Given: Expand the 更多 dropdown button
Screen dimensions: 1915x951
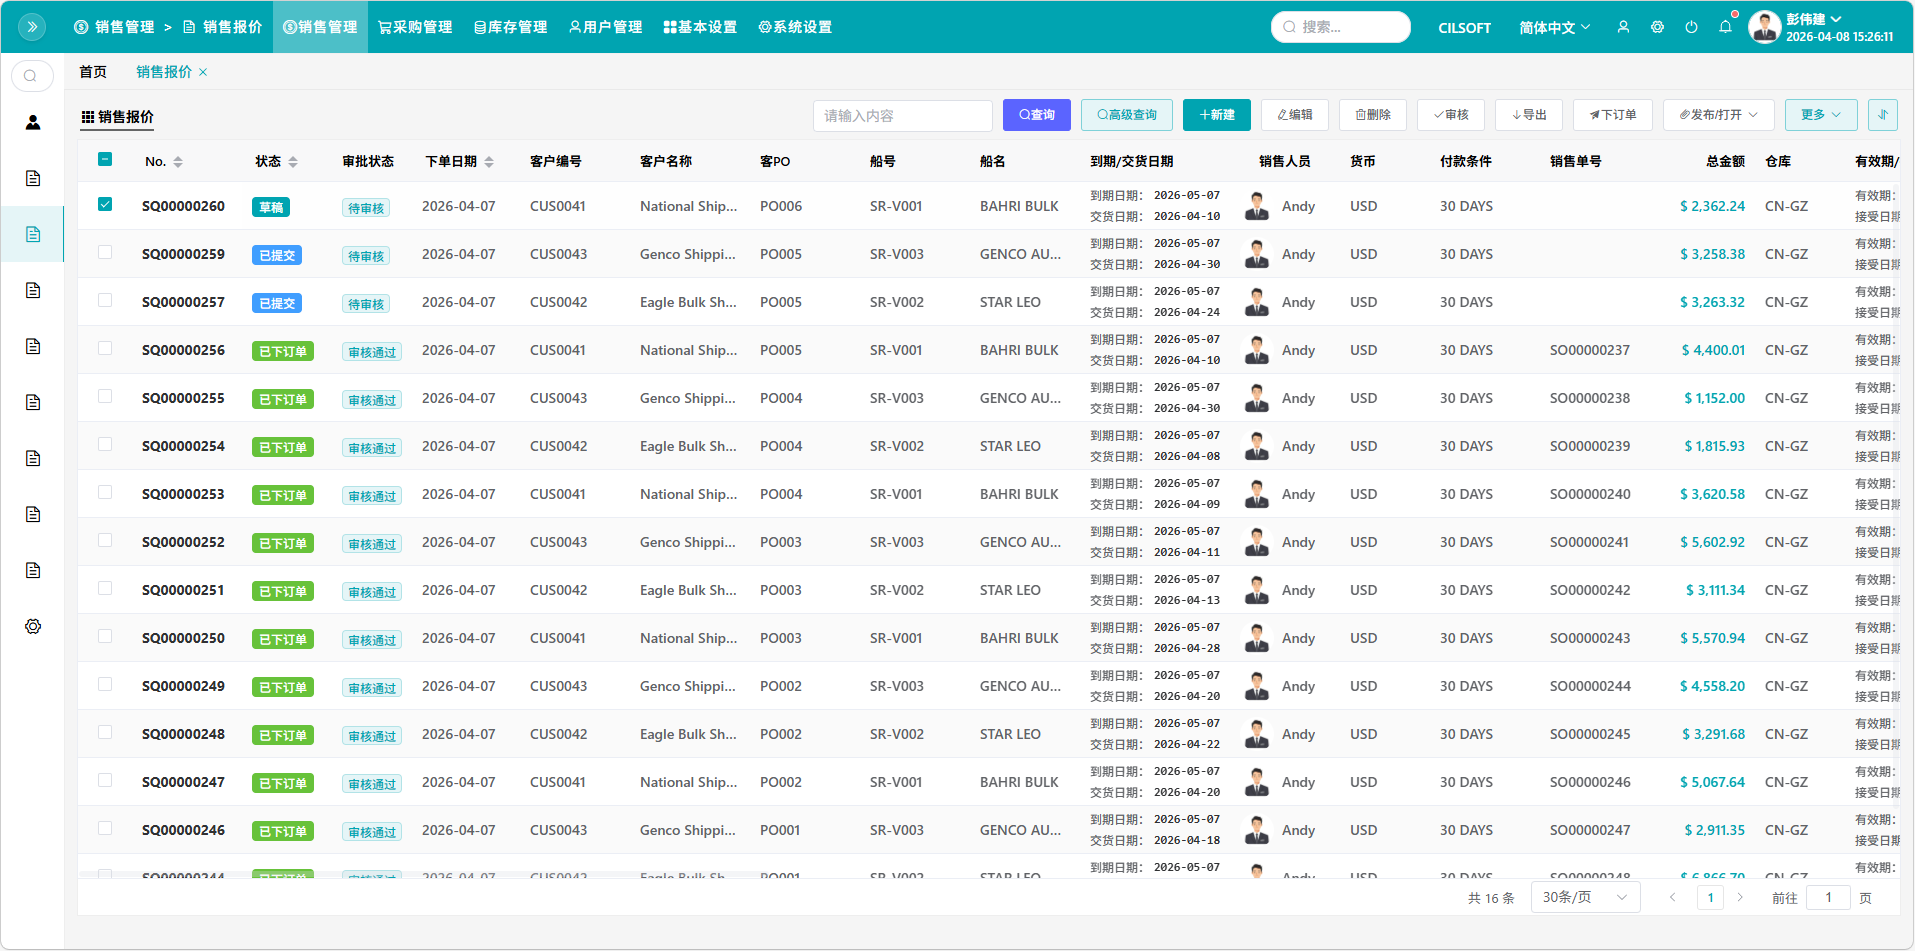Looking at the screenshot, I should click(x=1820, y=115).
